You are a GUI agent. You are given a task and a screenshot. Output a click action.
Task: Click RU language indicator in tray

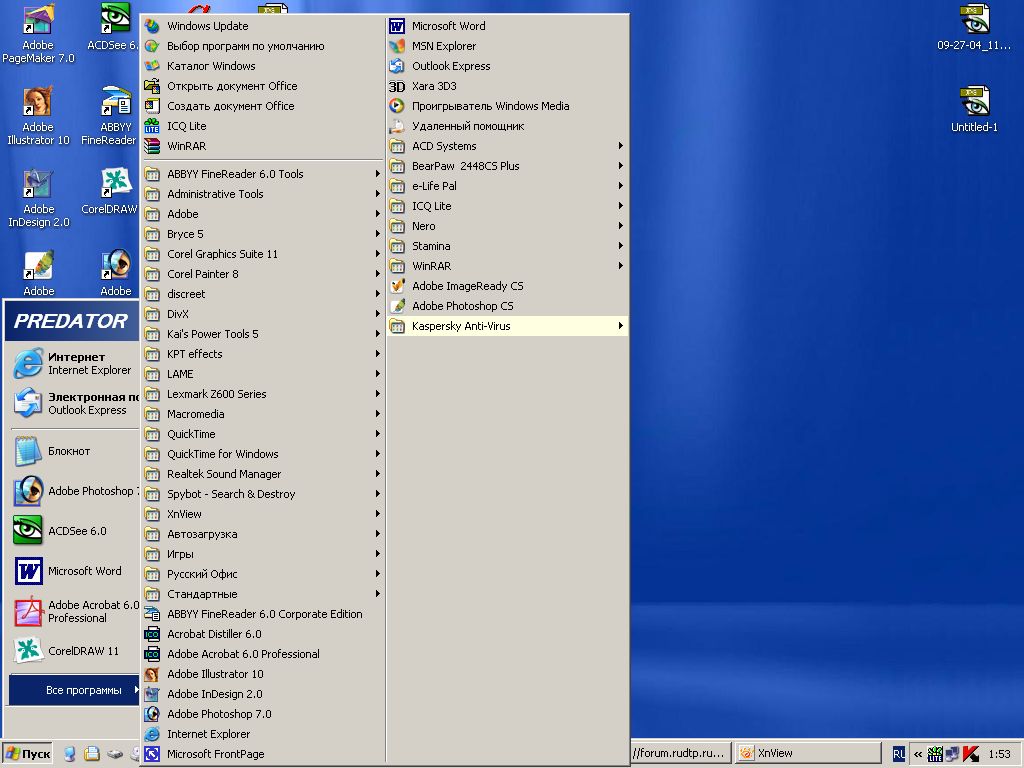pyautogui.click(x=899, y=754)
